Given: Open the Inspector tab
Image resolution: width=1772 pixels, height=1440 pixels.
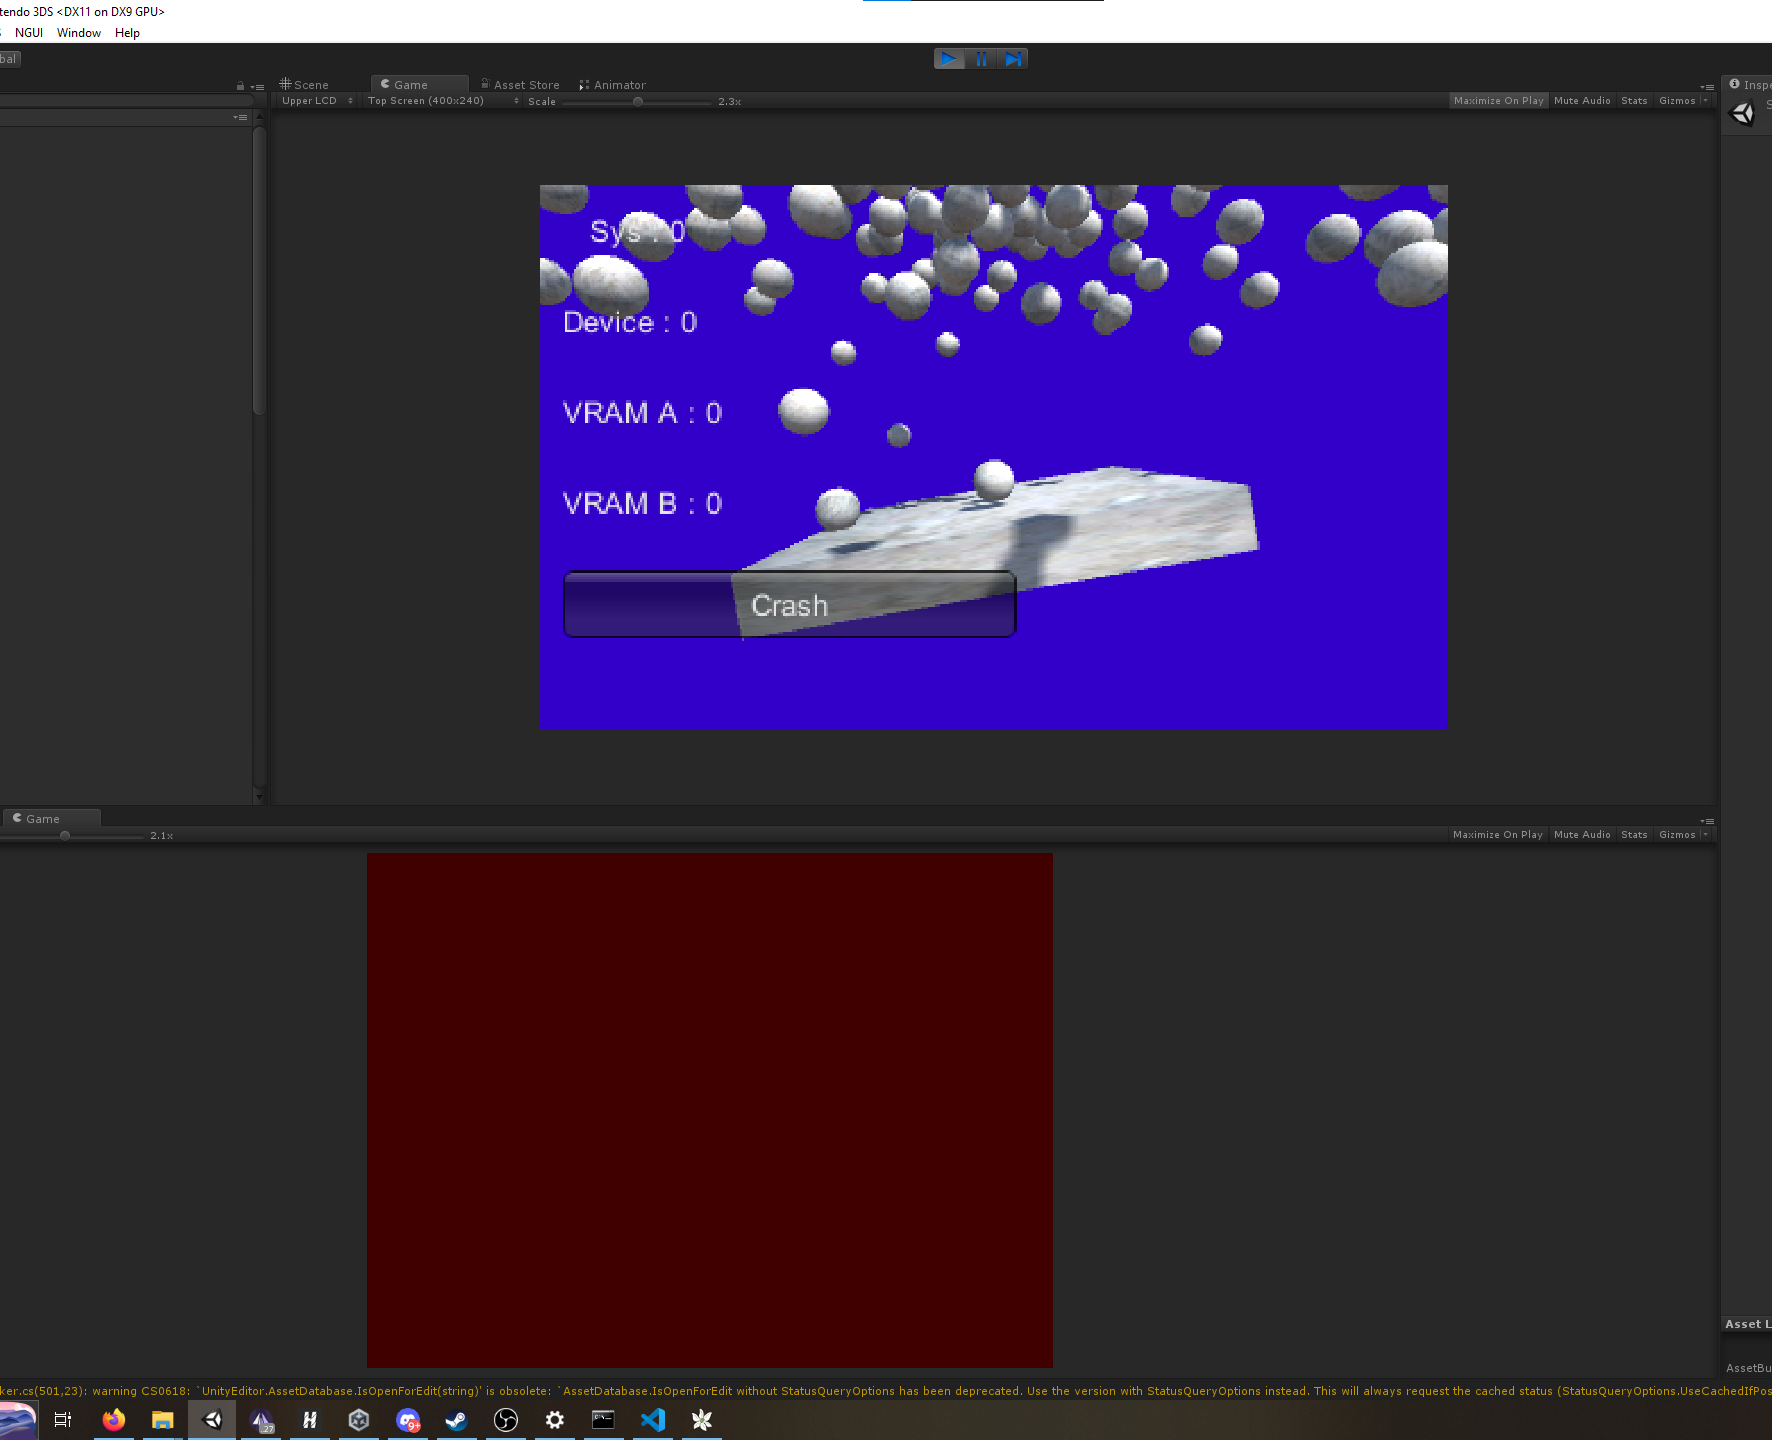Looking at the screenshot, I should coord(1749,85).
